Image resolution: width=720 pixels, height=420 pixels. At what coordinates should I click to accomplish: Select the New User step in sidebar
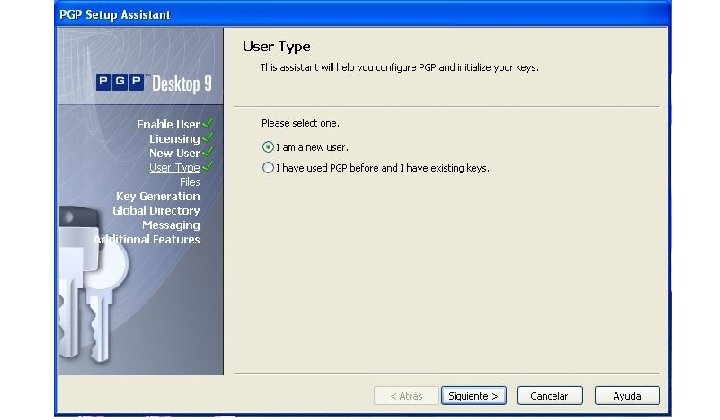[174, 153]
